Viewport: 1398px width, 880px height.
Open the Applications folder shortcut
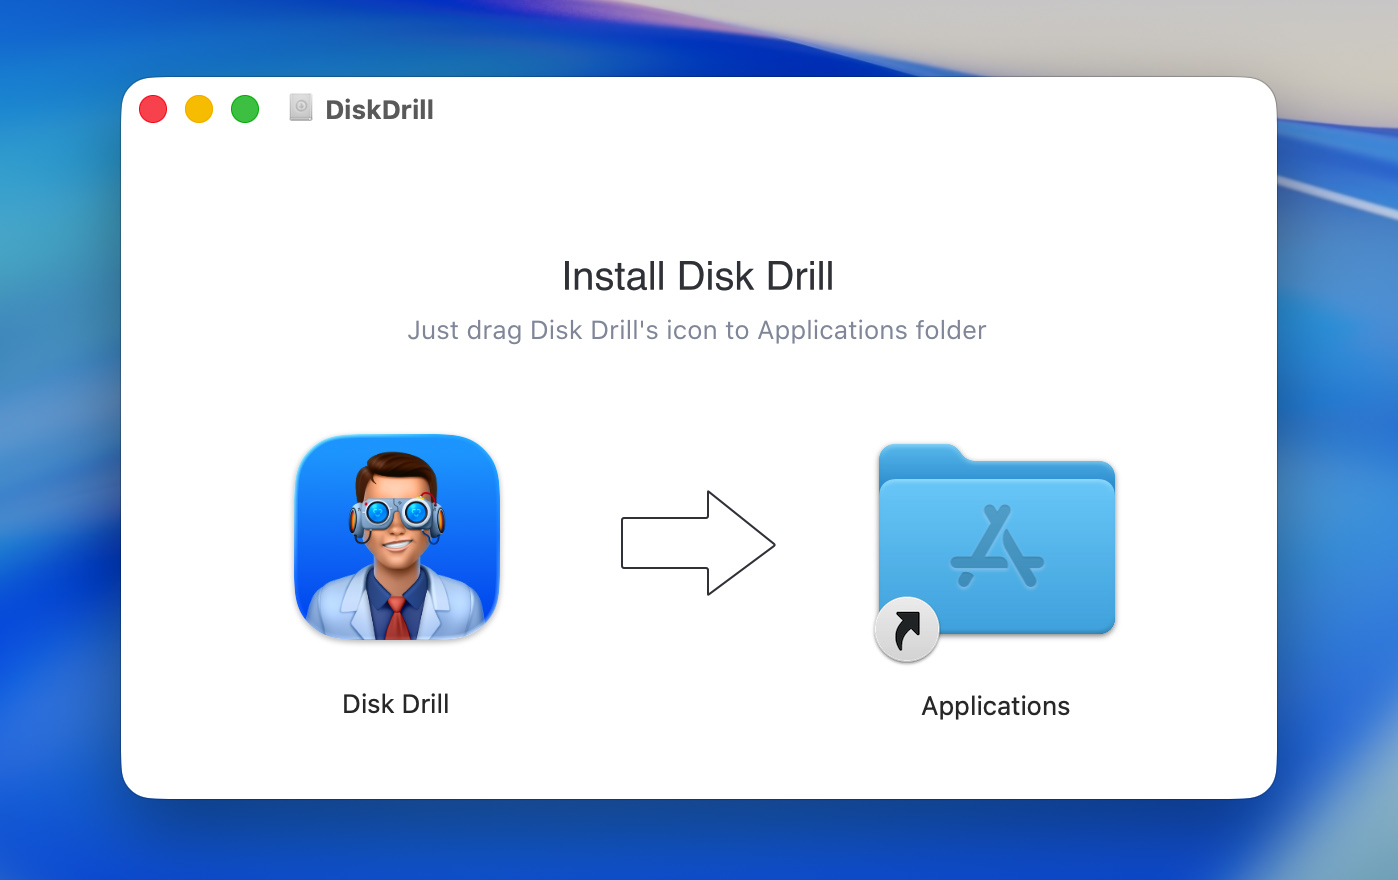996,551
